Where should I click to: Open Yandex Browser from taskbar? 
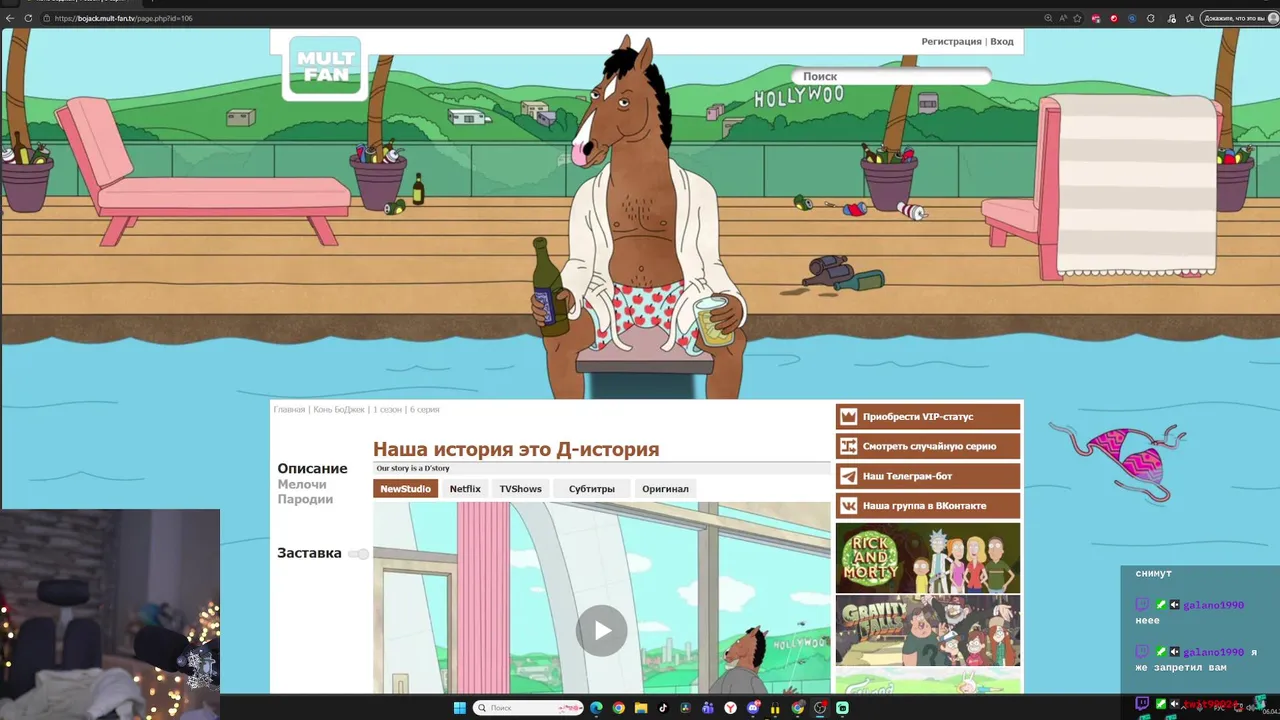[731, 708]
